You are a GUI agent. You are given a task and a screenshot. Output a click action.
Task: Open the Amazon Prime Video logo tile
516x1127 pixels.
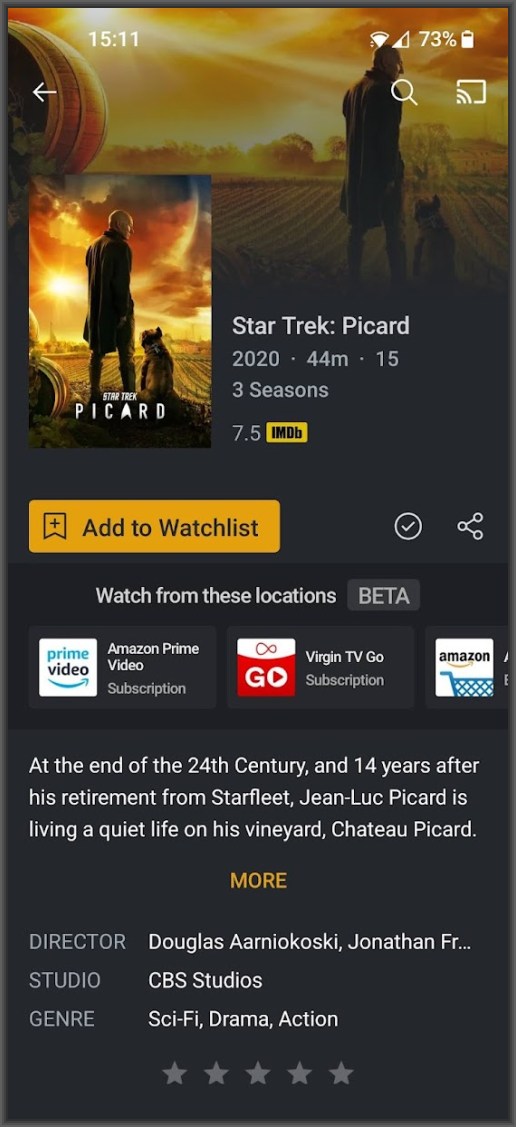68,668
